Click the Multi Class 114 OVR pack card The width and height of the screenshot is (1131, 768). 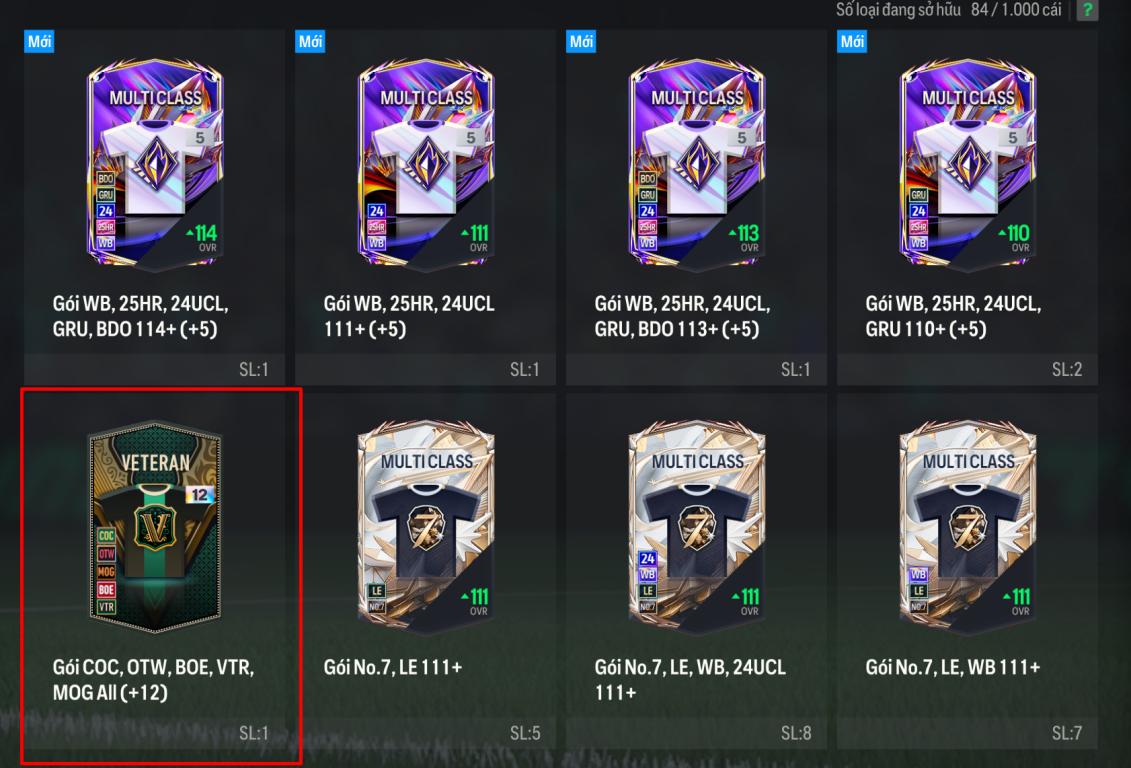click(x=155, y=164)
